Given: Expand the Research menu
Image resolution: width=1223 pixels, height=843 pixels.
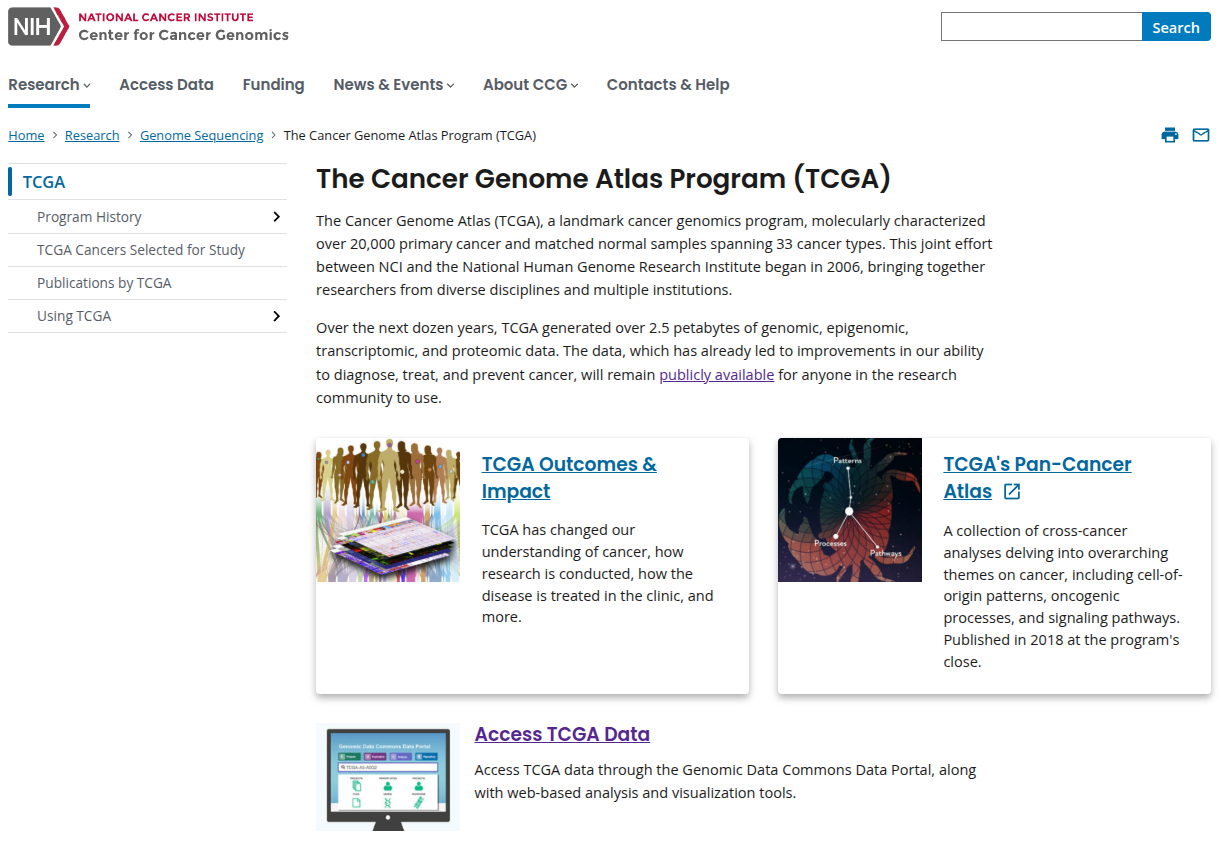Looking at the screenshot, I should 49,85.
